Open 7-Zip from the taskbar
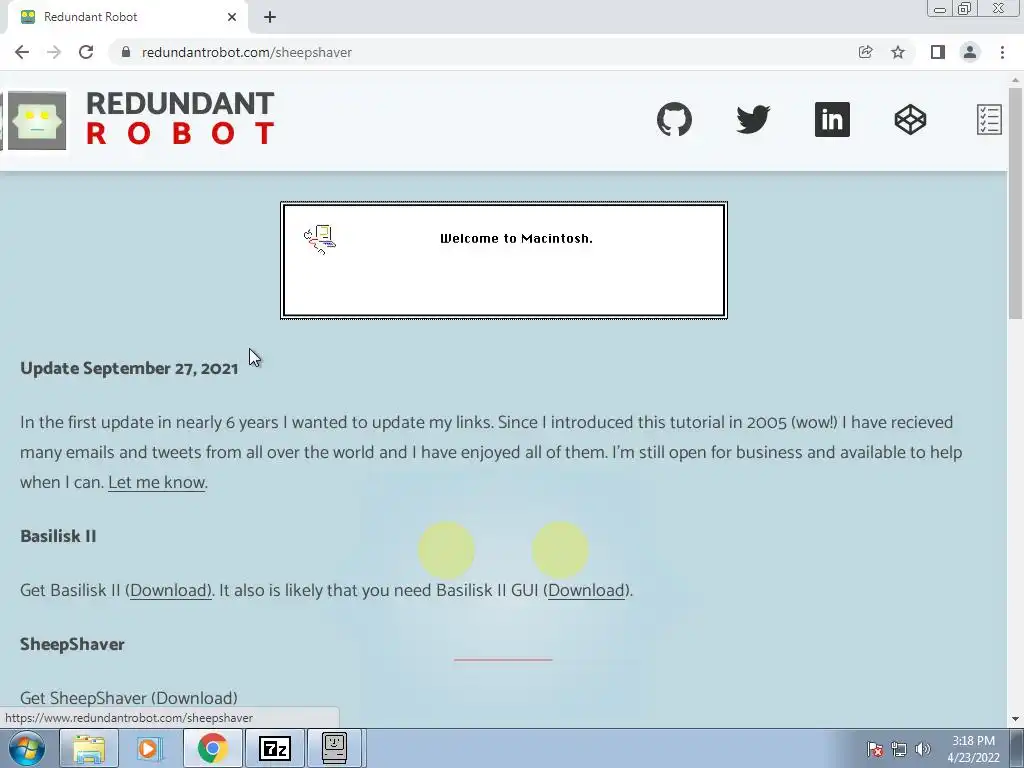This screenshot has width=1024, height=768. [274, 748]
